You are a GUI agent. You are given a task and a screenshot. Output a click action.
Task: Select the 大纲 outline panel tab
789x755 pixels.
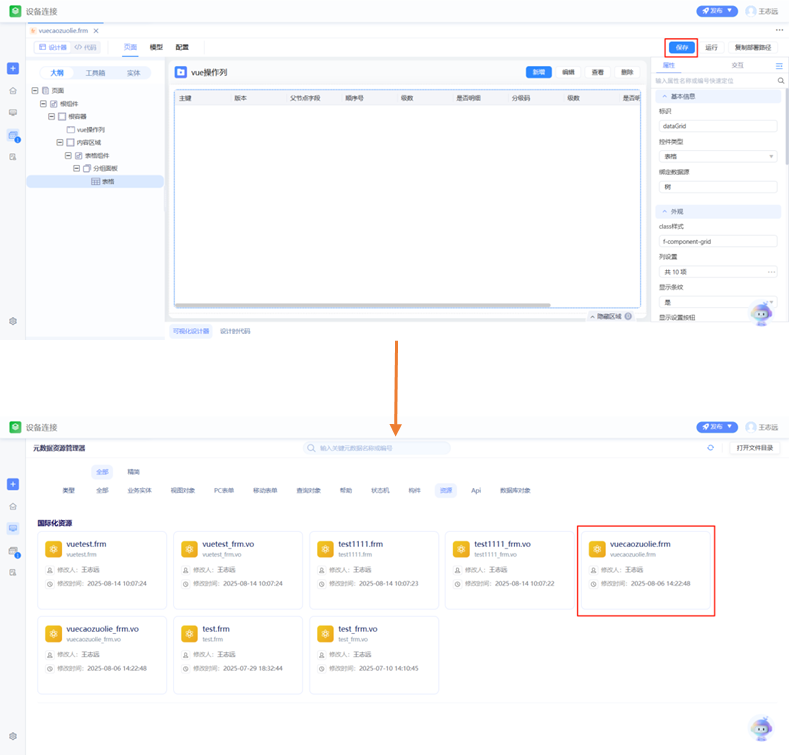tap(57, 73)
